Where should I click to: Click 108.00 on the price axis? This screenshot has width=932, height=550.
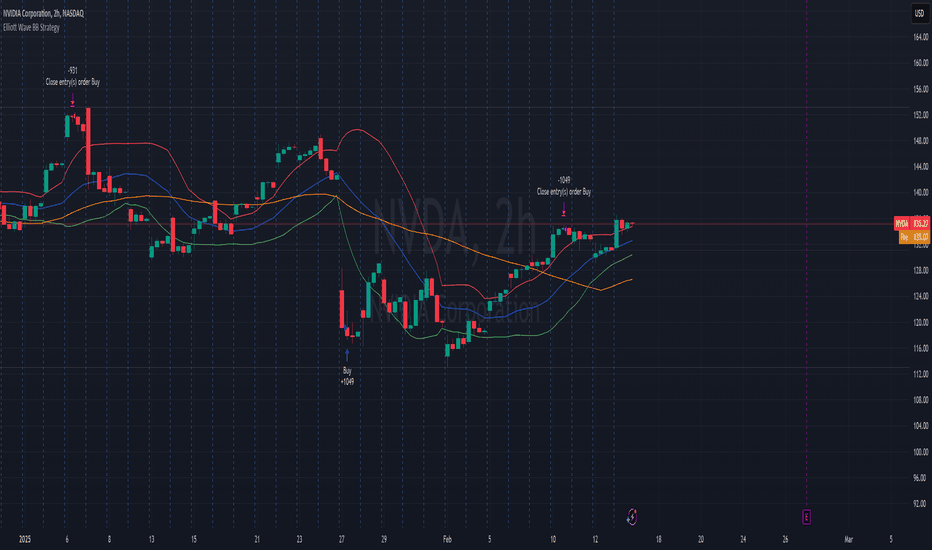[920, 400]
